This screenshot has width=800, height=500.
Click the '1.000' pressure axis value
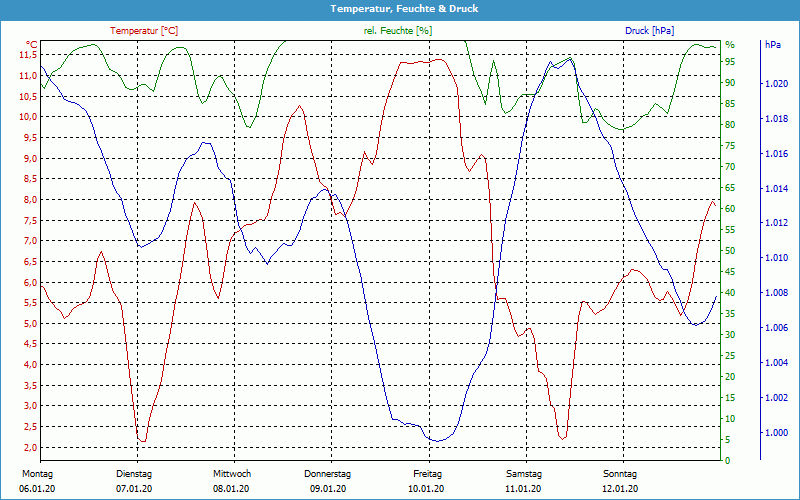tap(777, 433)
